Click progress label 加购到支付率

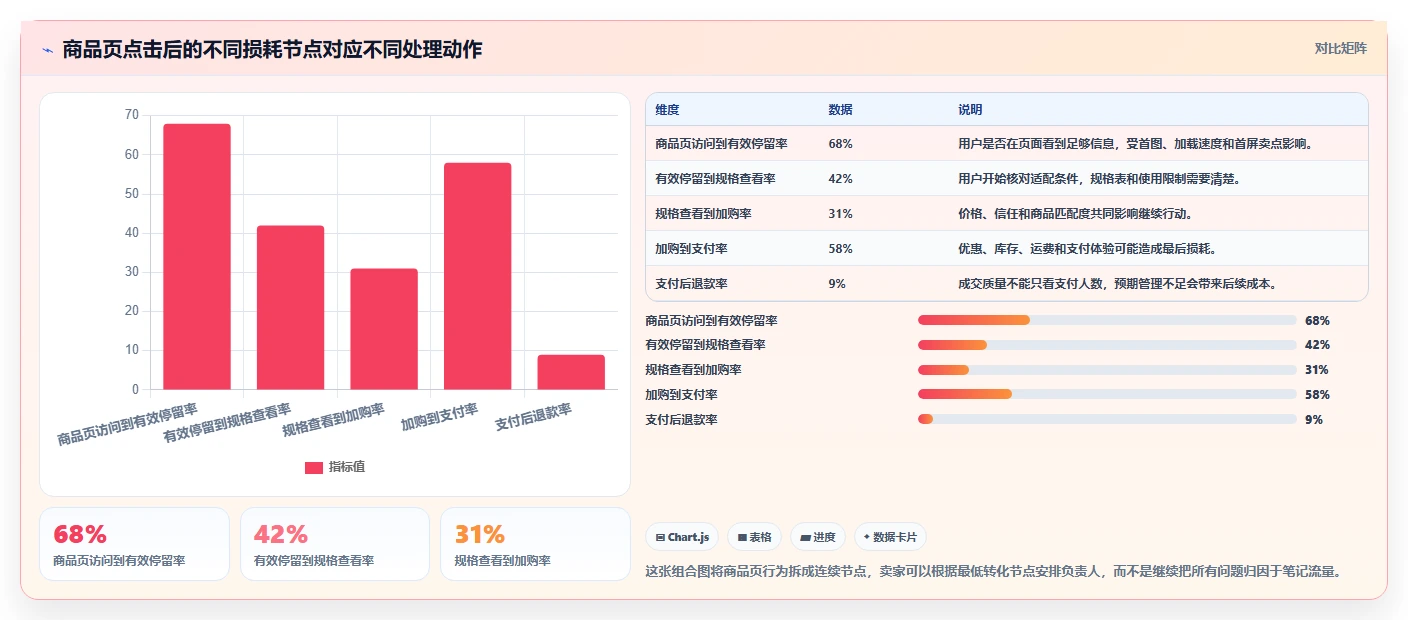pyautogui.click(x=682, y=395)
